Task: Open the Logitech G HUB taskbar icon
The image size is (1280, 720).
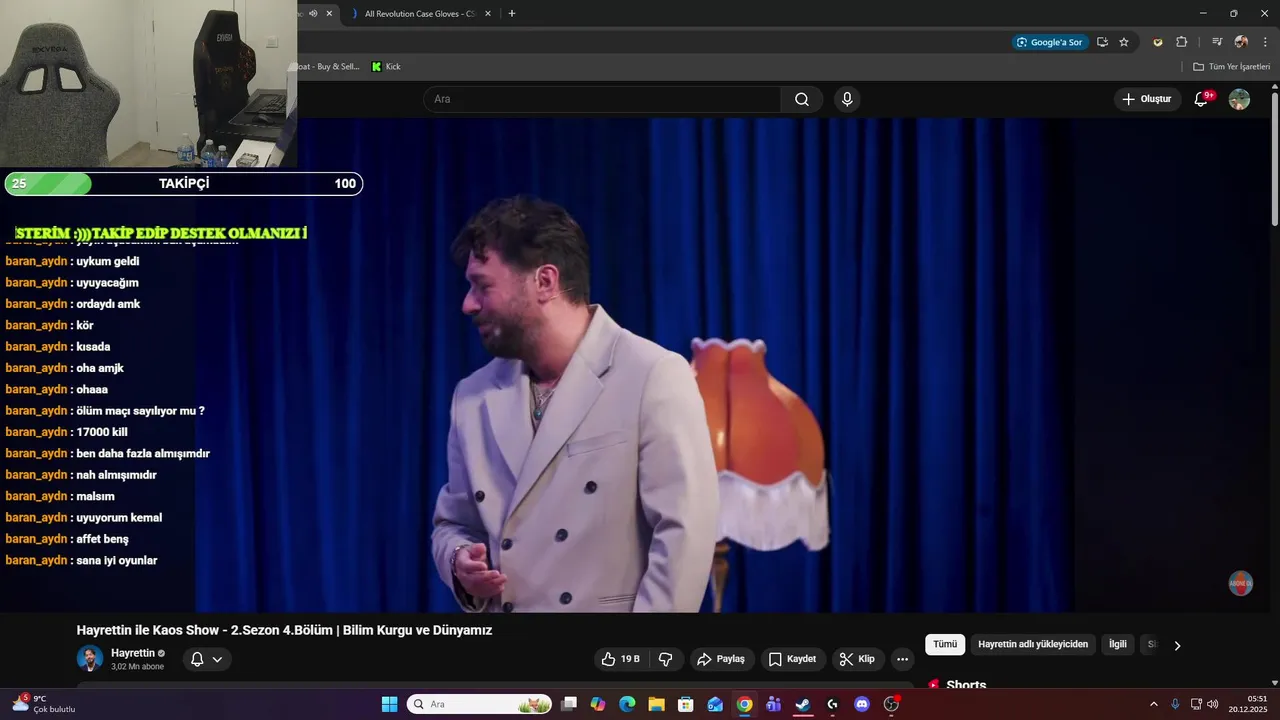Action: pyautogui.click(x=832, y=704)
